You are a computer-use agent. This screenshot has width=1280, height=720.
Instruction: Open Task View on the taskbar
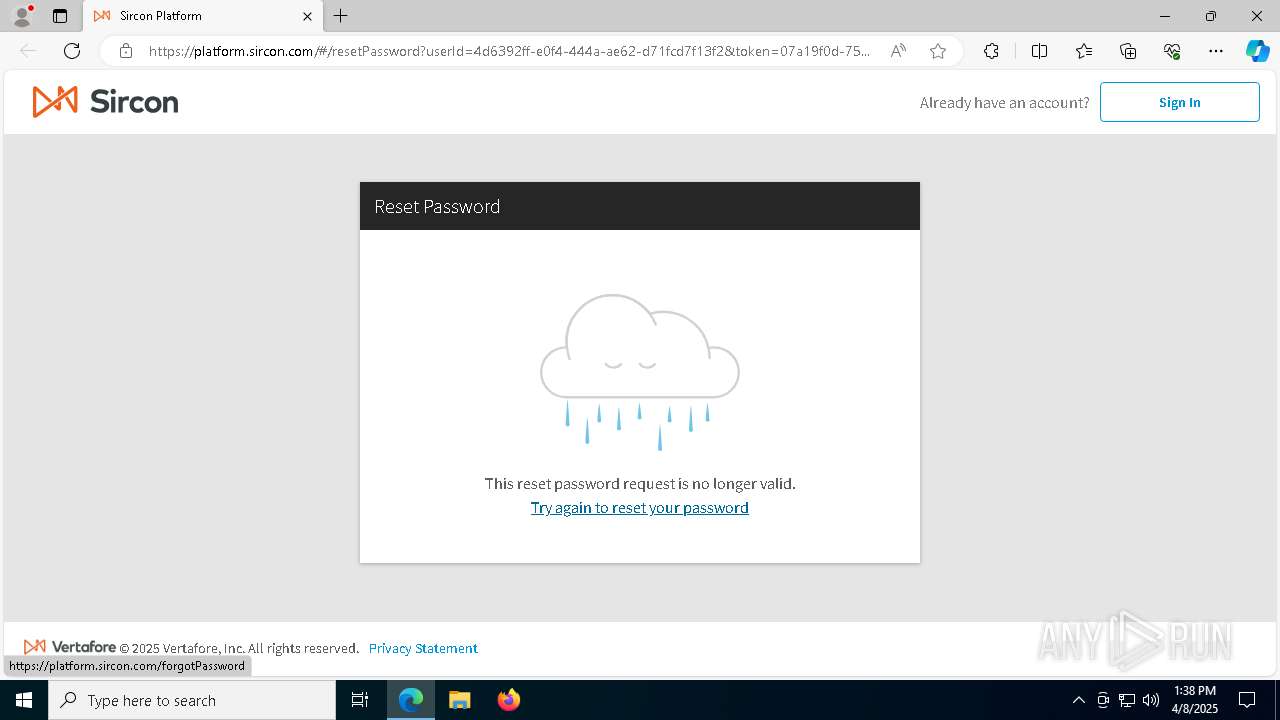(360, 700)
